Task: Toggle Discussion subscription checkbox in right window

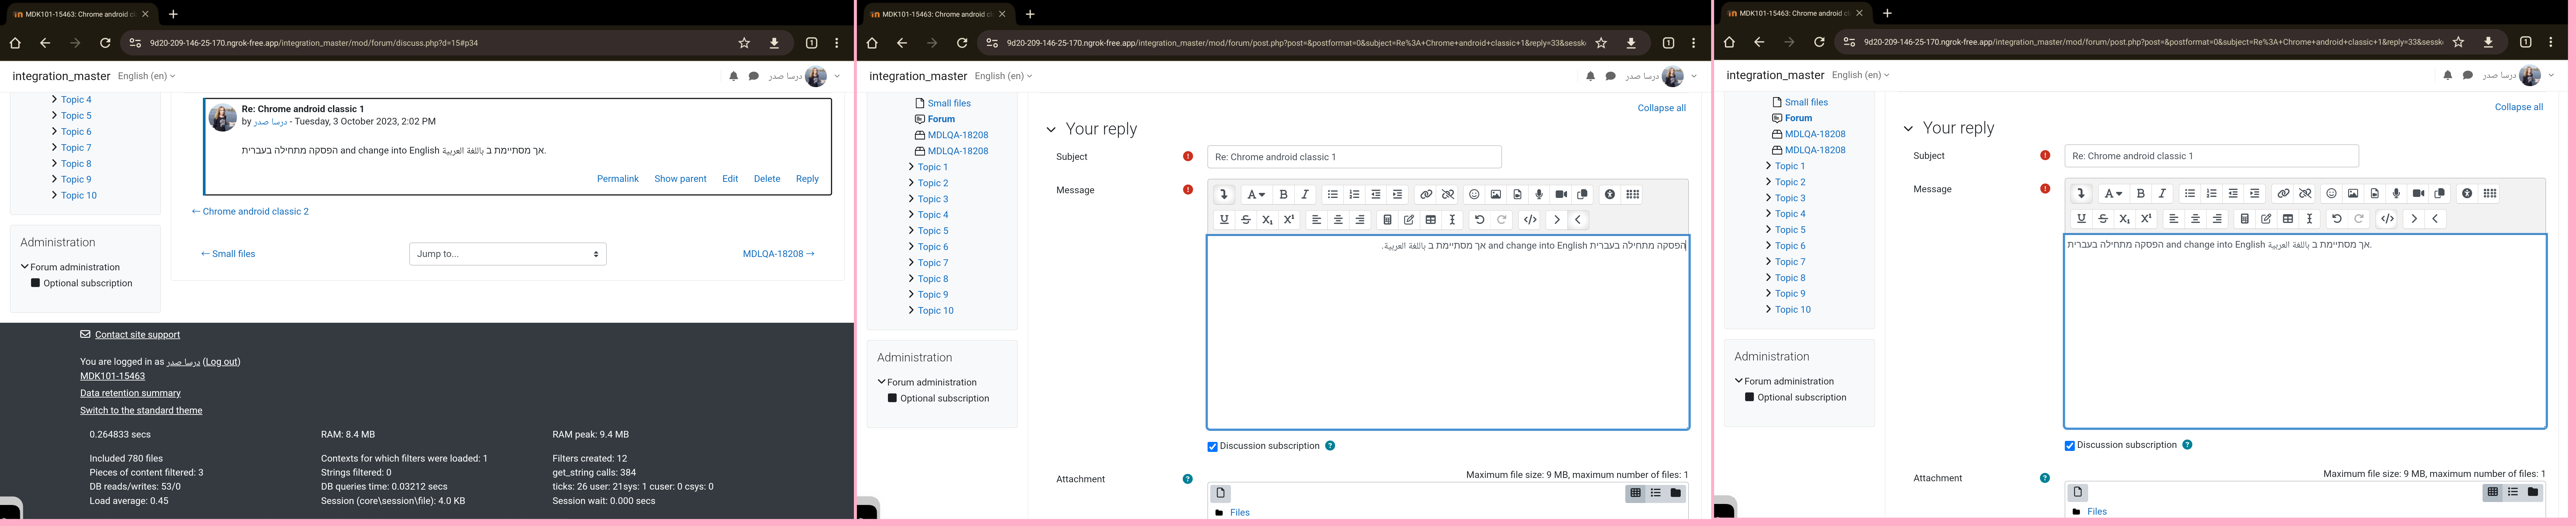Action: [x=2070, y=446]
